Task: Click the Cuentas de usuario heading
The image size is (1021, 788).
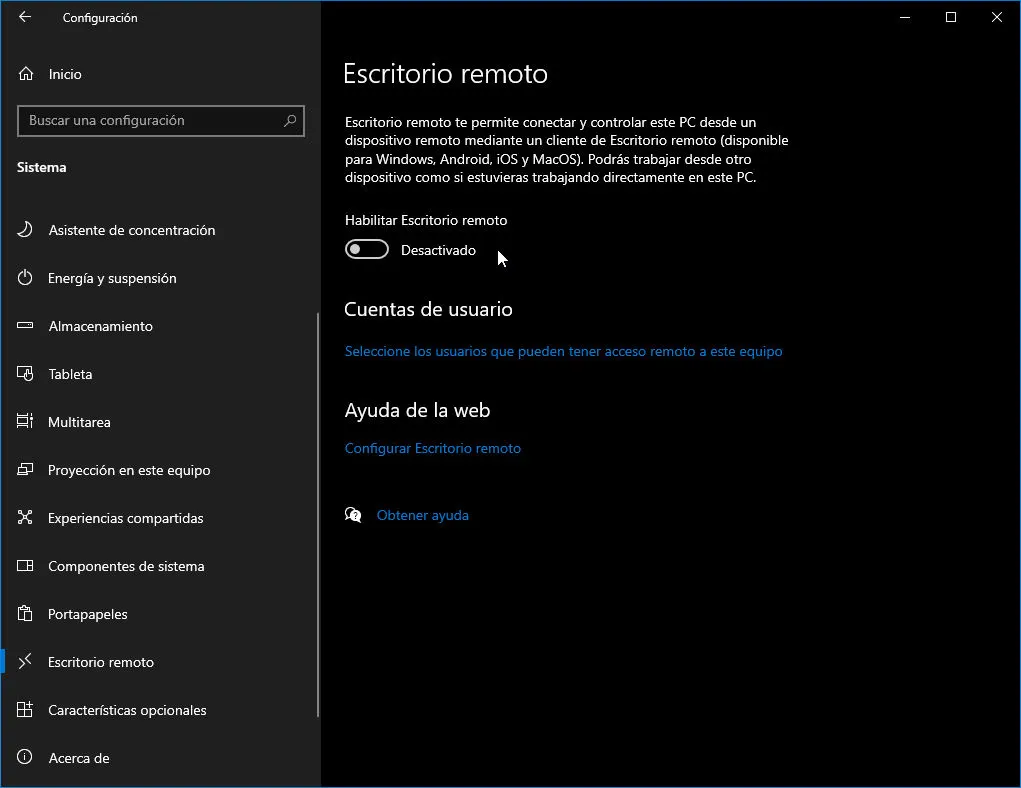Action: pos(428,309)
